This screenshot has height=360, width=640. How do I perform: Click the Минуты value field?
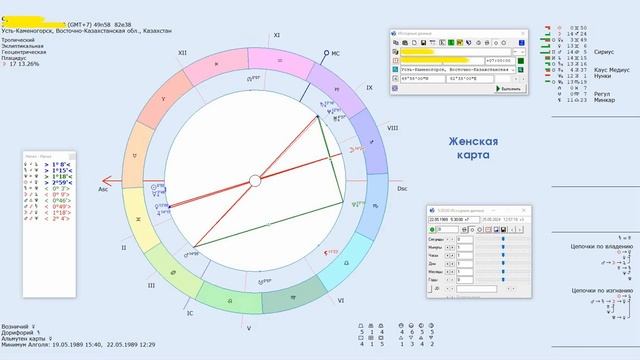coord(465,247)
